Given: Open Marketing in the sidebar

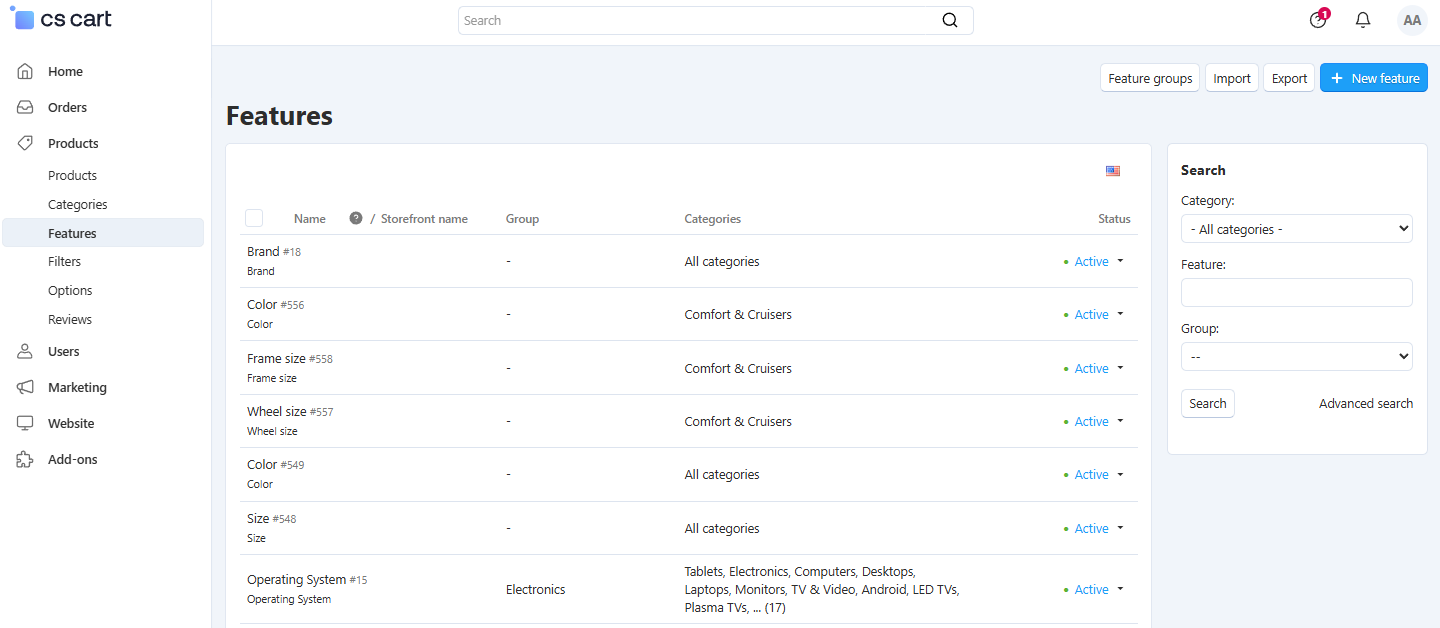Looking at the screenshot, I should point(77,387).
